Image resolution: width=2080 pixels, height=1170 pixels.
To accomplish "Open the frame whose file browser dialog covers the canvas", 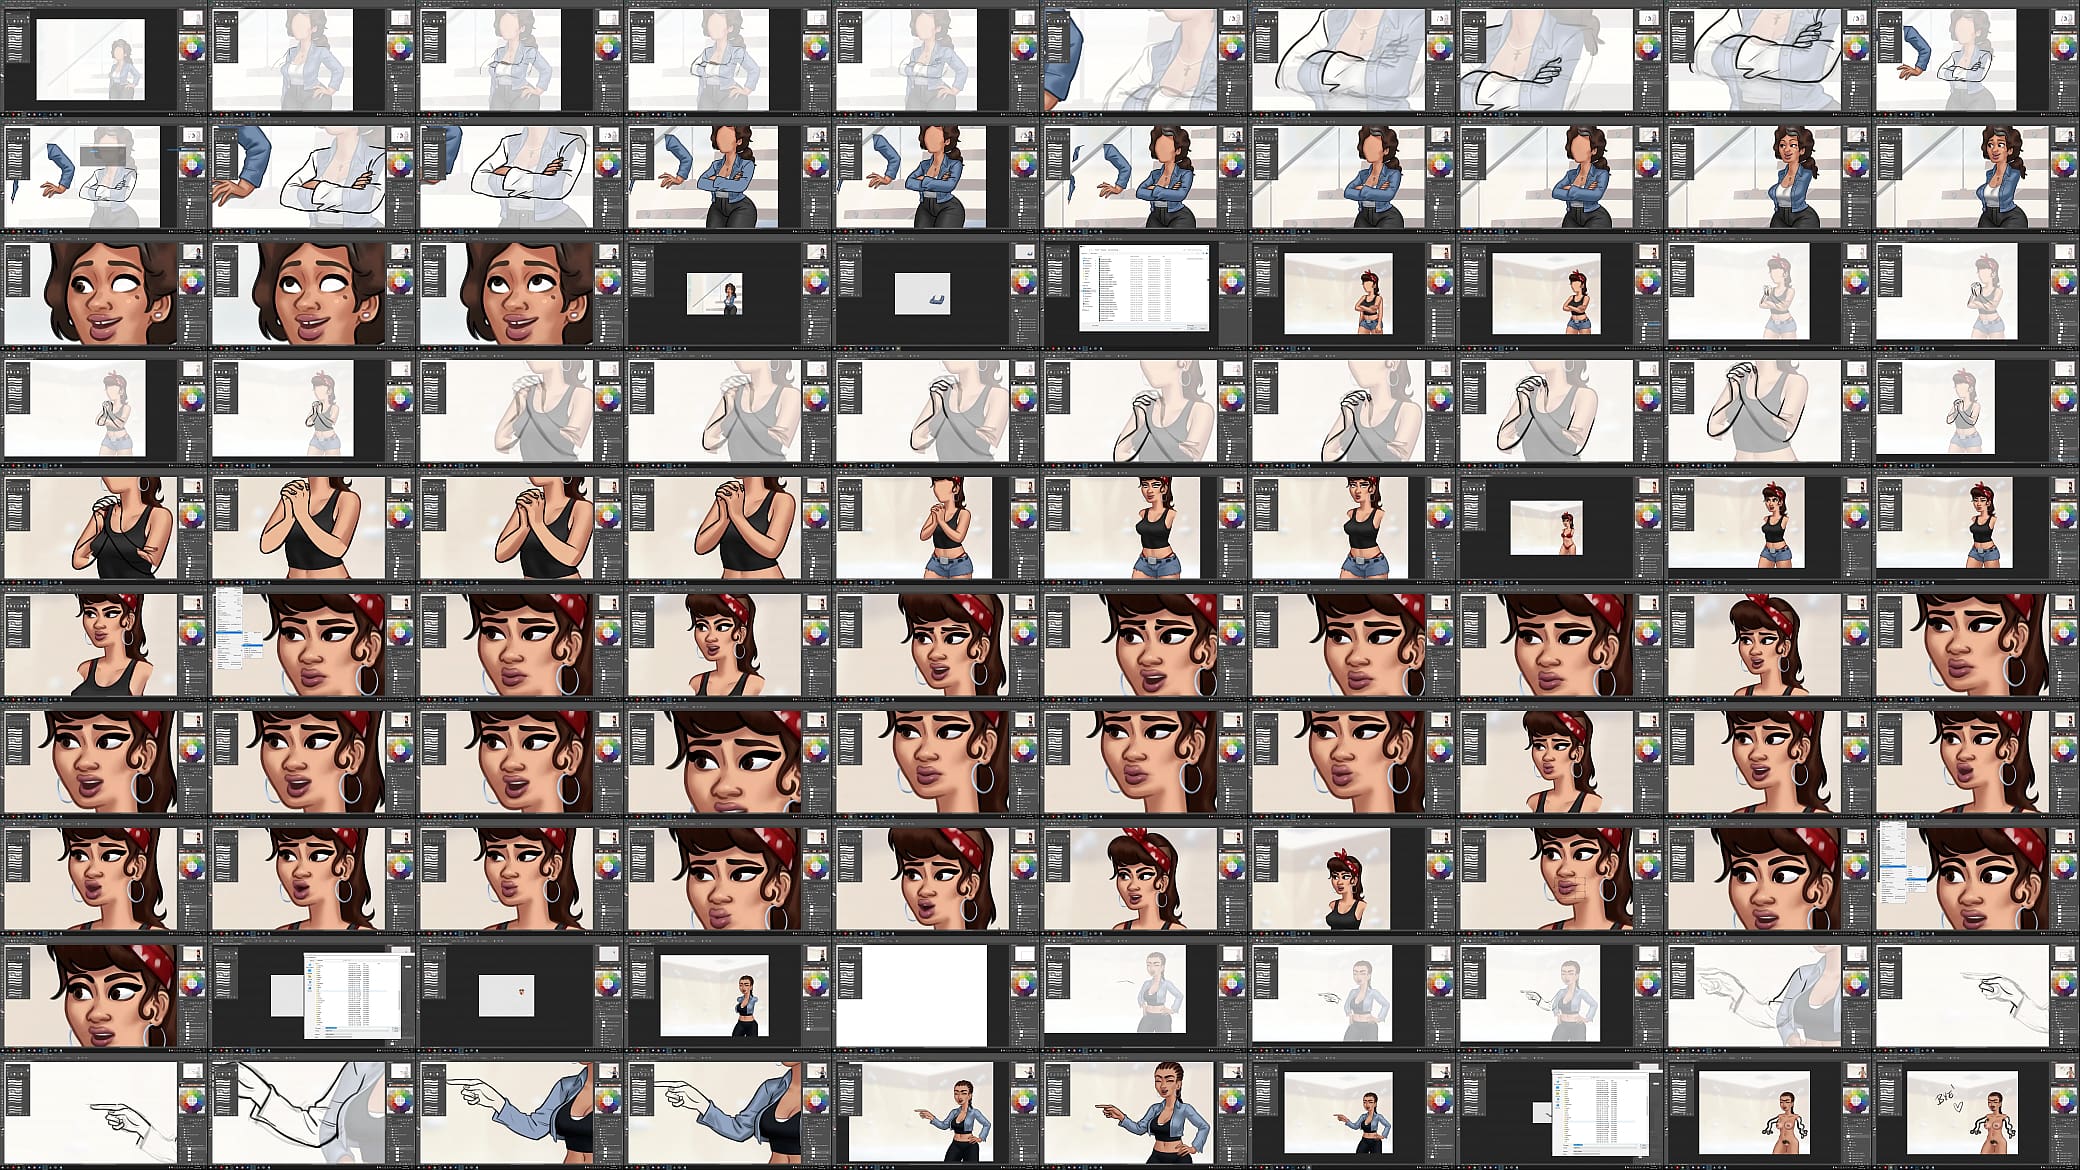I will [1144, 293].
